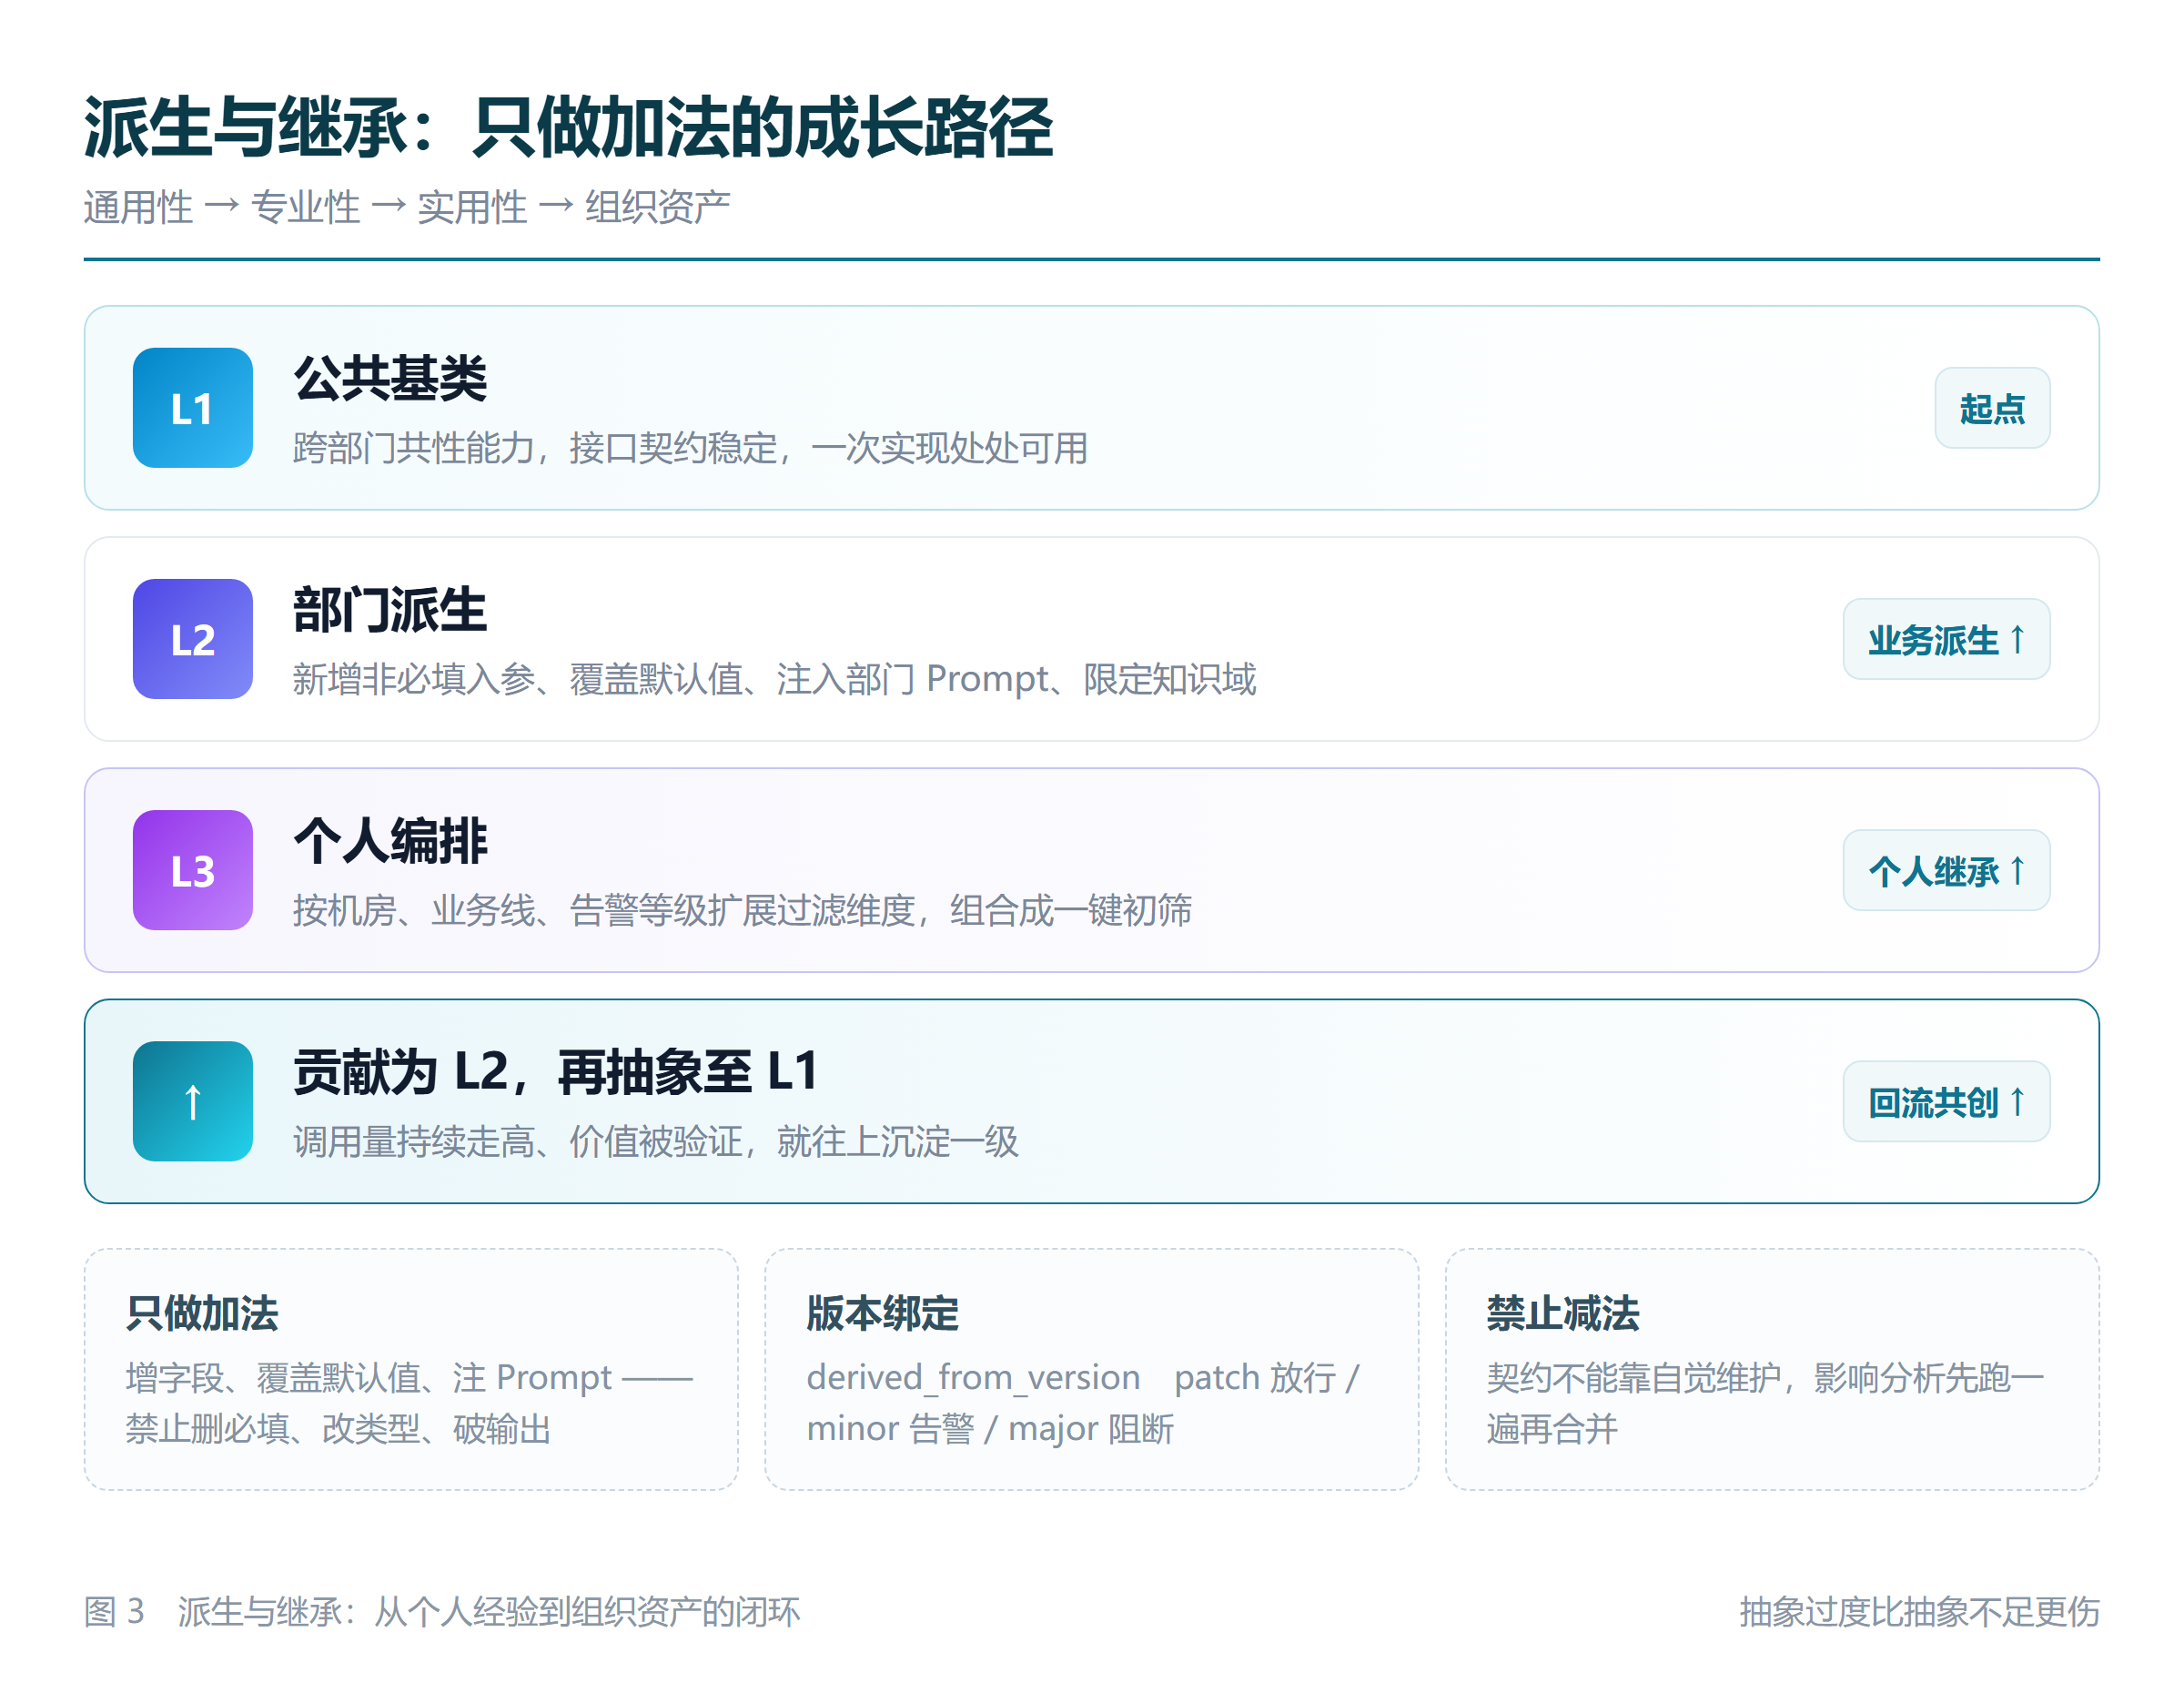Viewport: 2184px width, 1693px height.
Task: Click the 跨部门共性能力 description line
Action: pos(690,448)
